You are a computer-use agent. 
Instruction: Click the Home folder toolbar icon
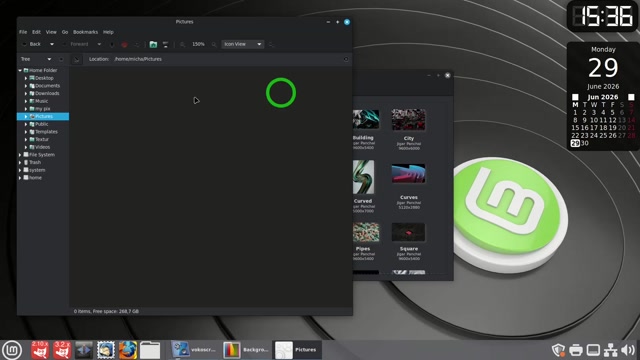click(x=153, y=44)
